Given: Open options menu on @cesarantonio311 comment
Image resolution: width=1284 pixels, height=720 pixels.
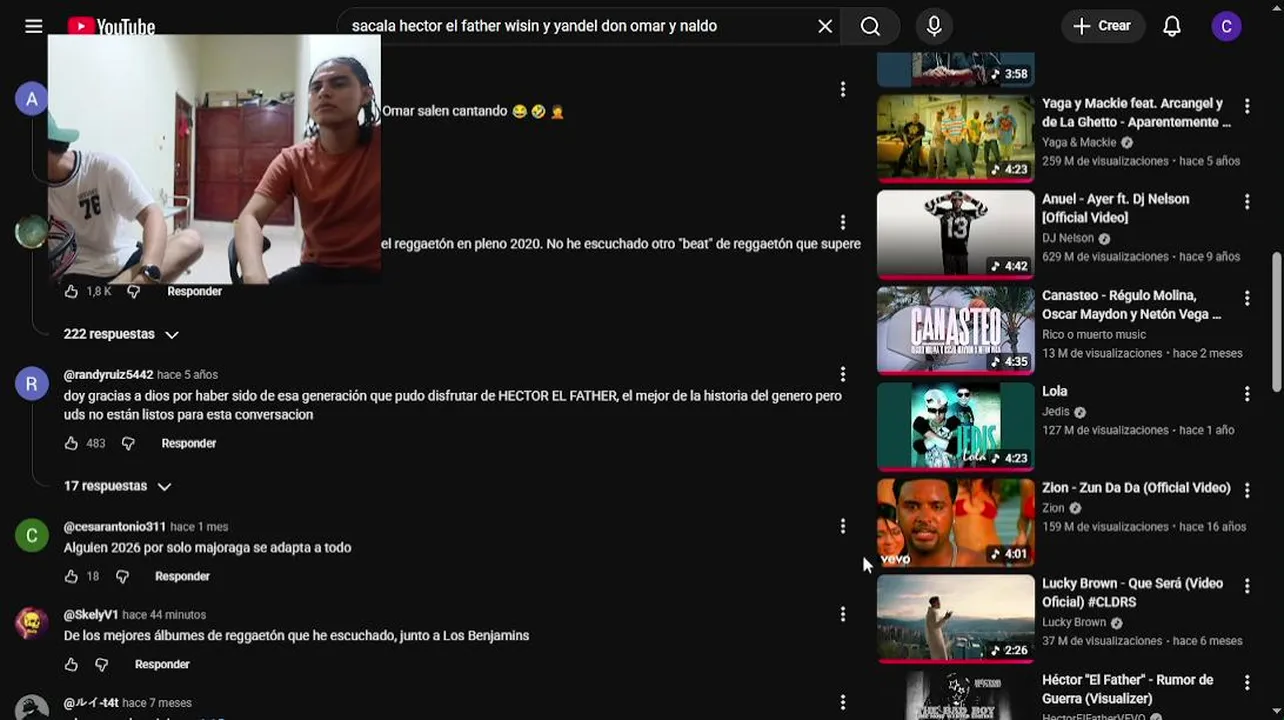Looking at the screenshot, I should [843, 526].
